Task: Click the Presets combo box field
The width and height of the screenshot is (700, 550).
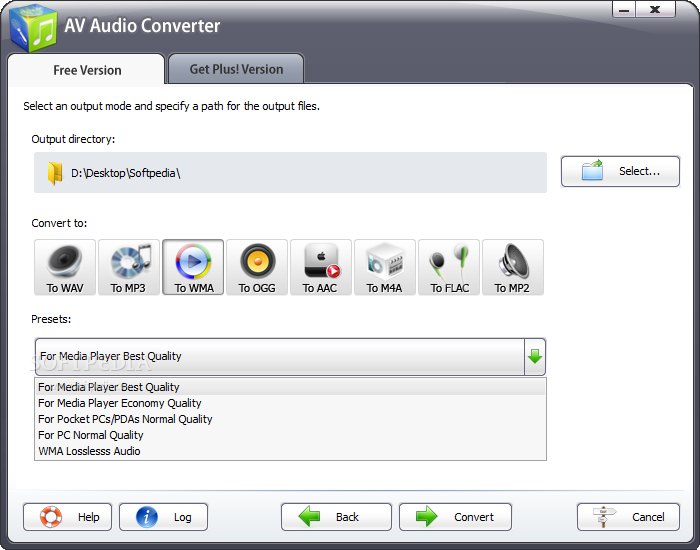Action: click(x=290, y=356)
